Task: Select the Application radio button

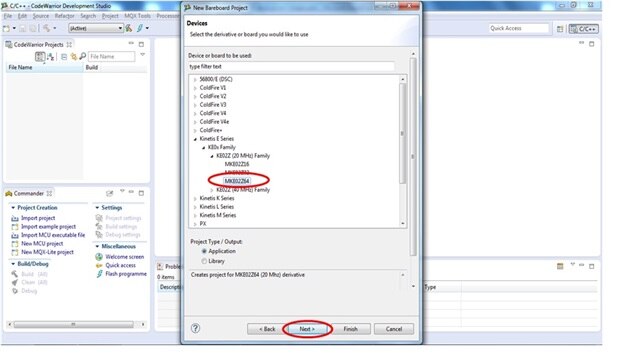Action: click(x=204, y=251)
